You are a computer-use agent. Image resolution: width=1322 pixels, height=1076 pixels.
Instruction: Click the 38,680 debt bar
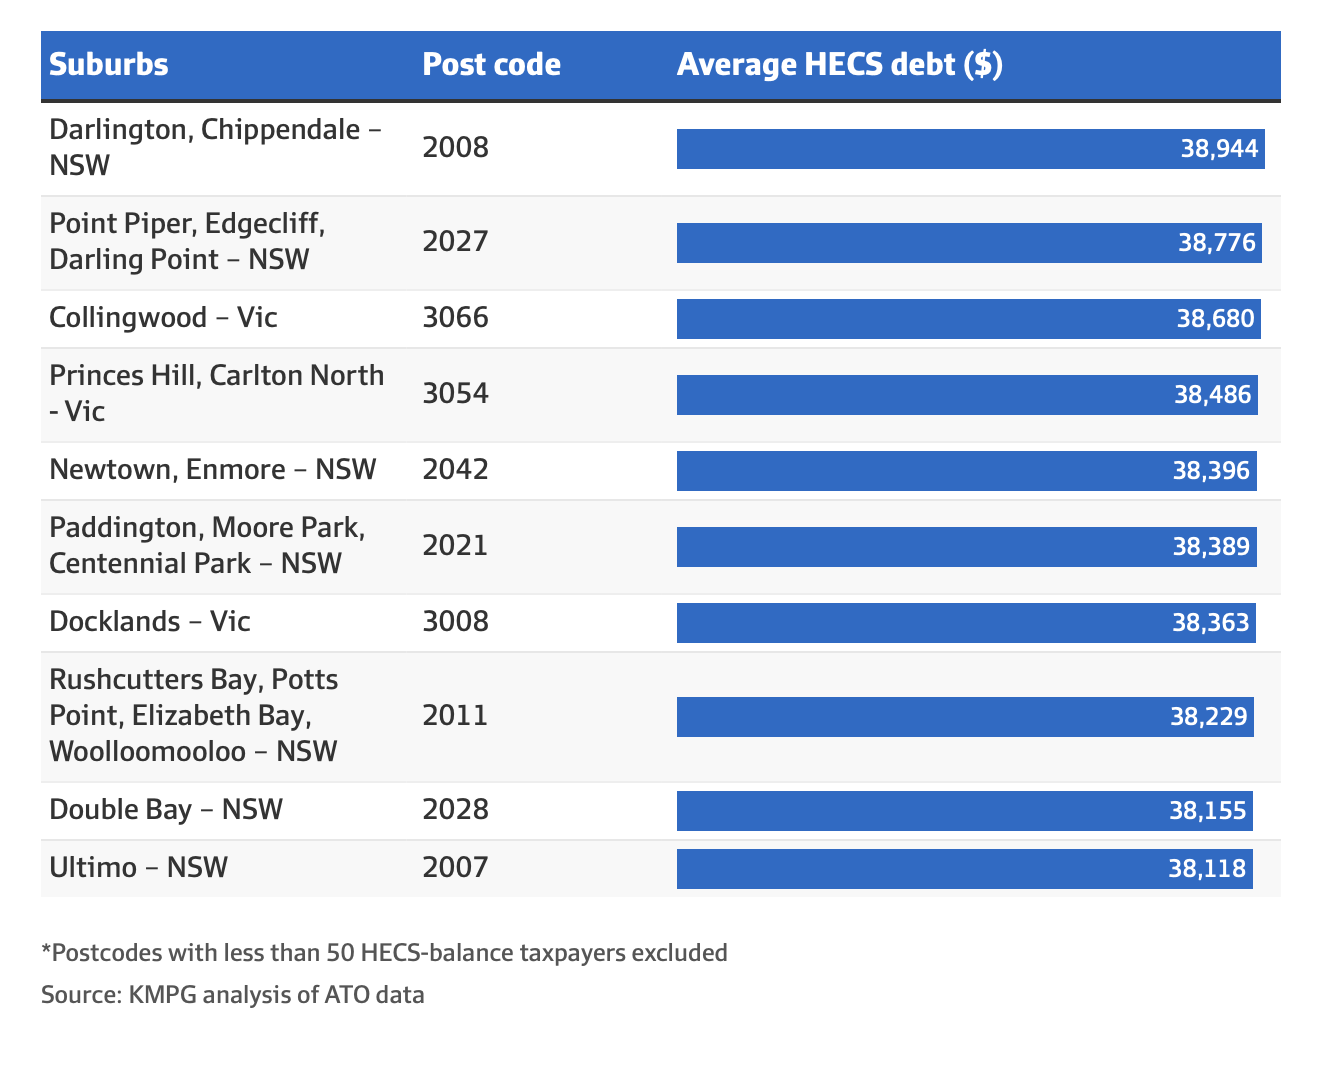(969, 319)
